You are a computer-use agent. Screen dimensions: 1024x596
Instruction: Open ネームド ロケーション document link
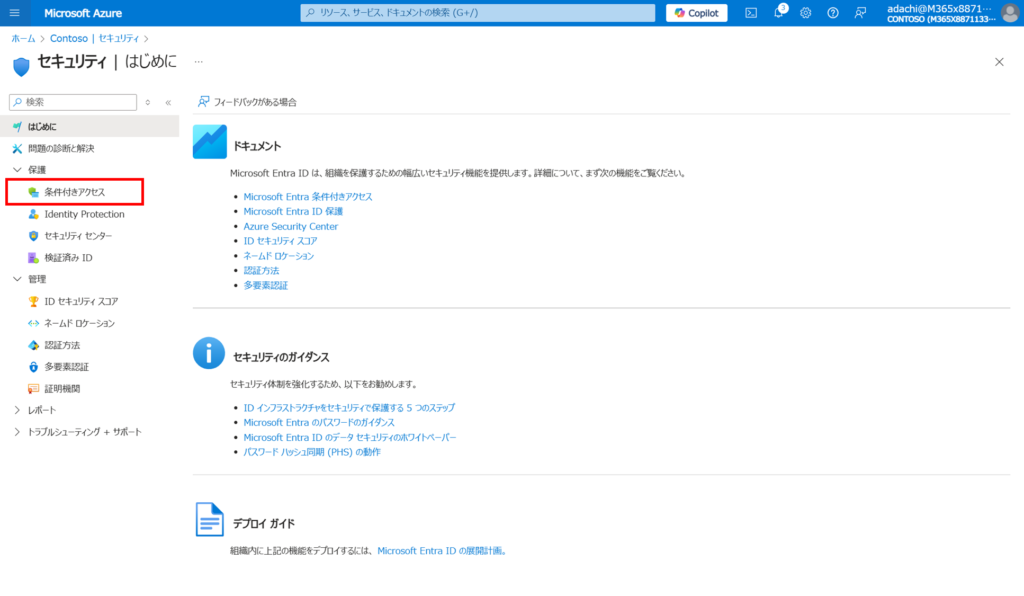pos(278,256)
